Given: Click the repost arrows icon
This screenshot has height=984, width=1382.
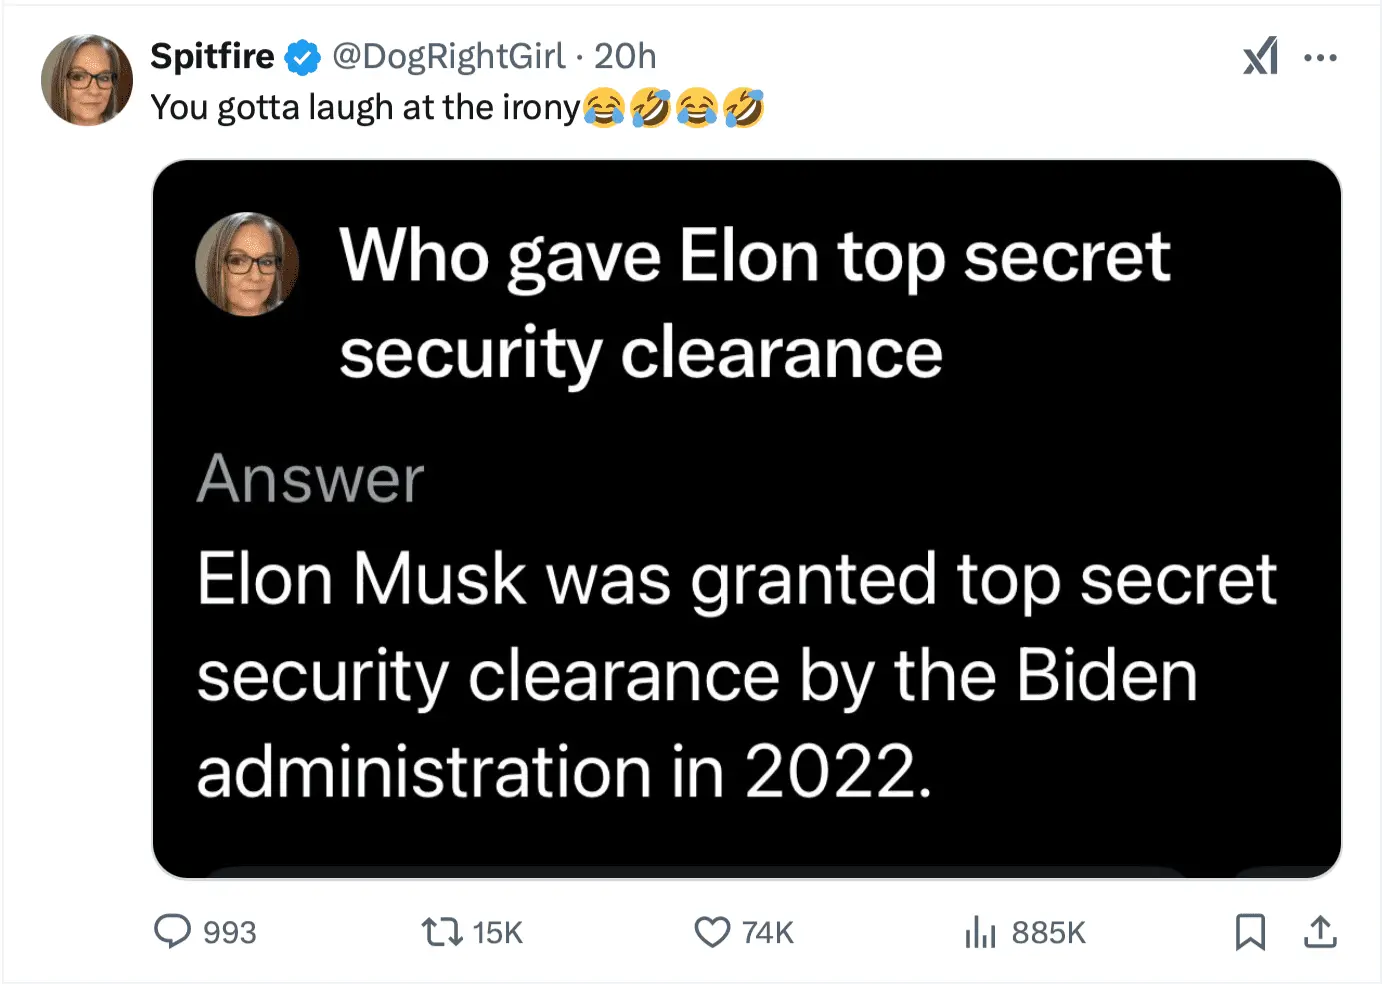Looking at the screenshot, I should tap(441, 932).
